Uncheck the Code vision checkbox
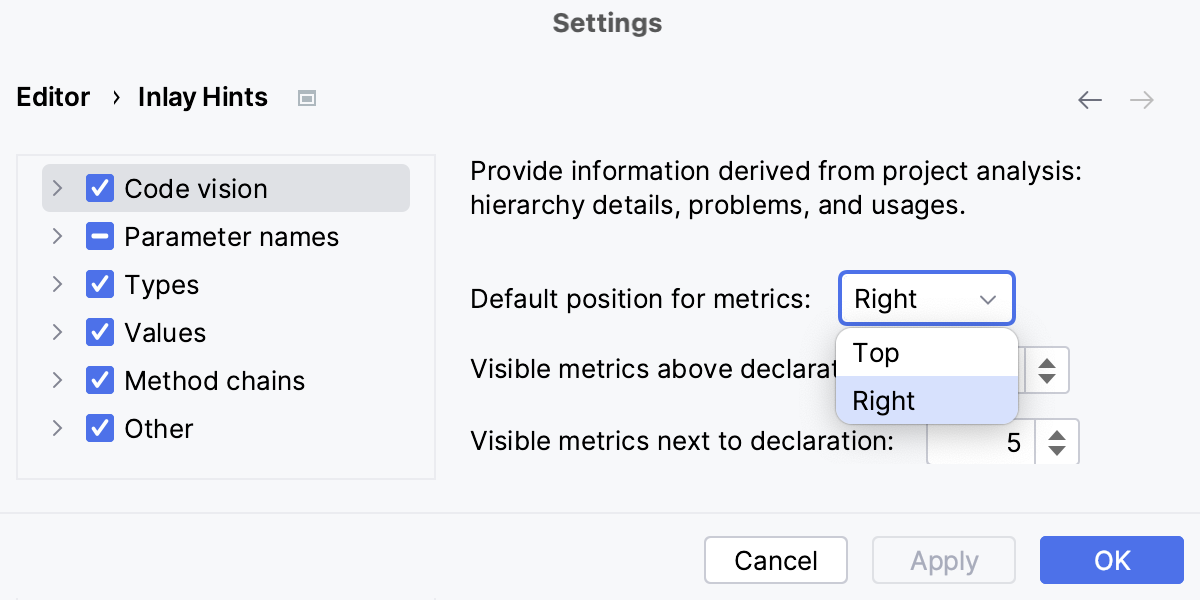This screenshot has width=1200, height=600. (x=99, y=188)
